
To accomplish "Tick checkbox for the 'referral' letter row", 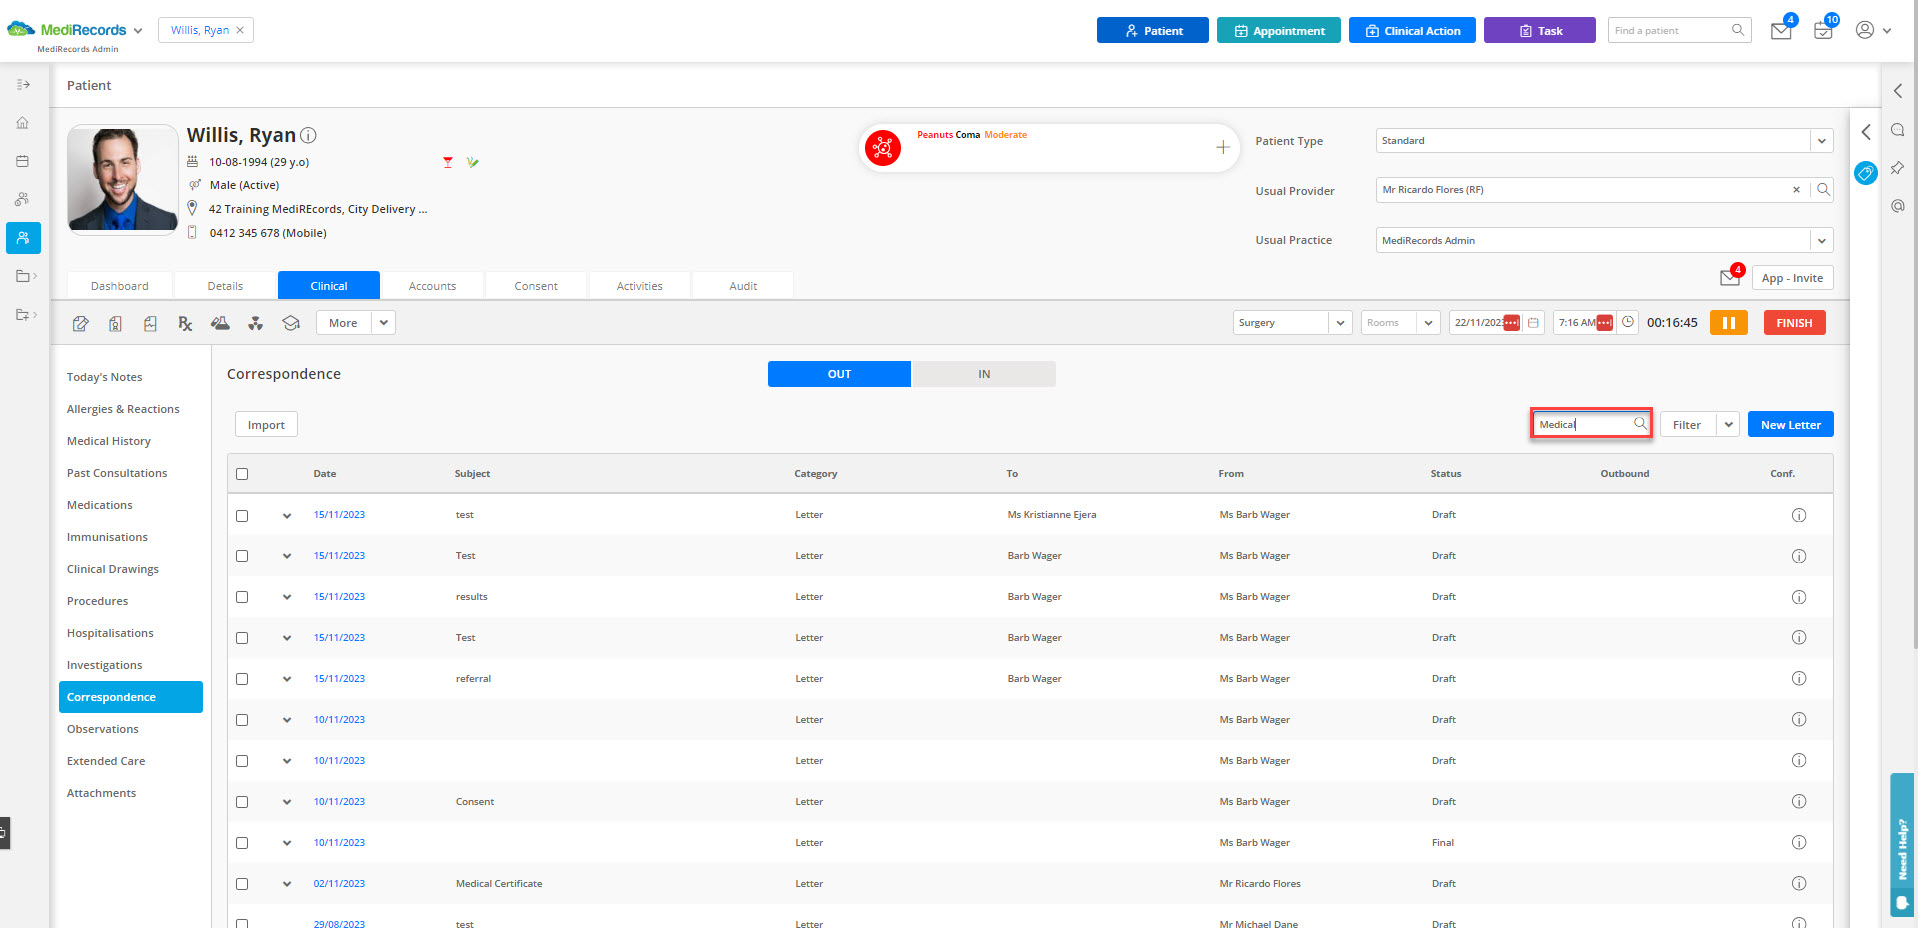I will (242, 679).
